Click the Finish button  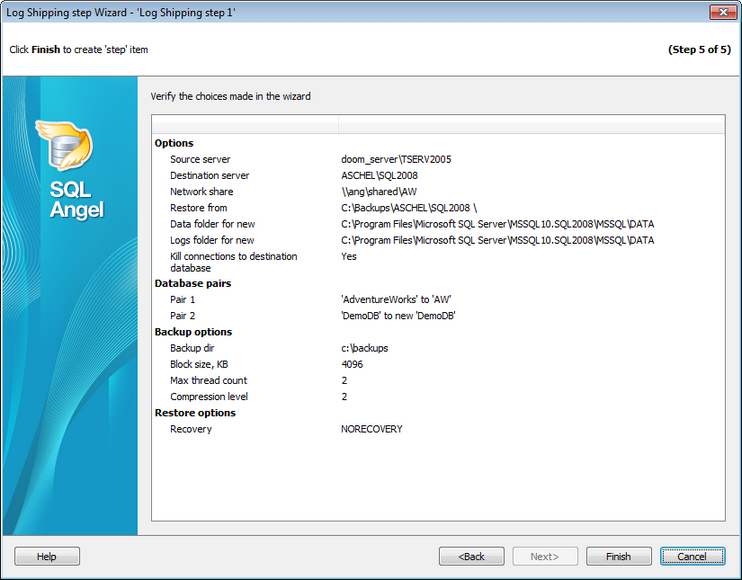(618, 556)
